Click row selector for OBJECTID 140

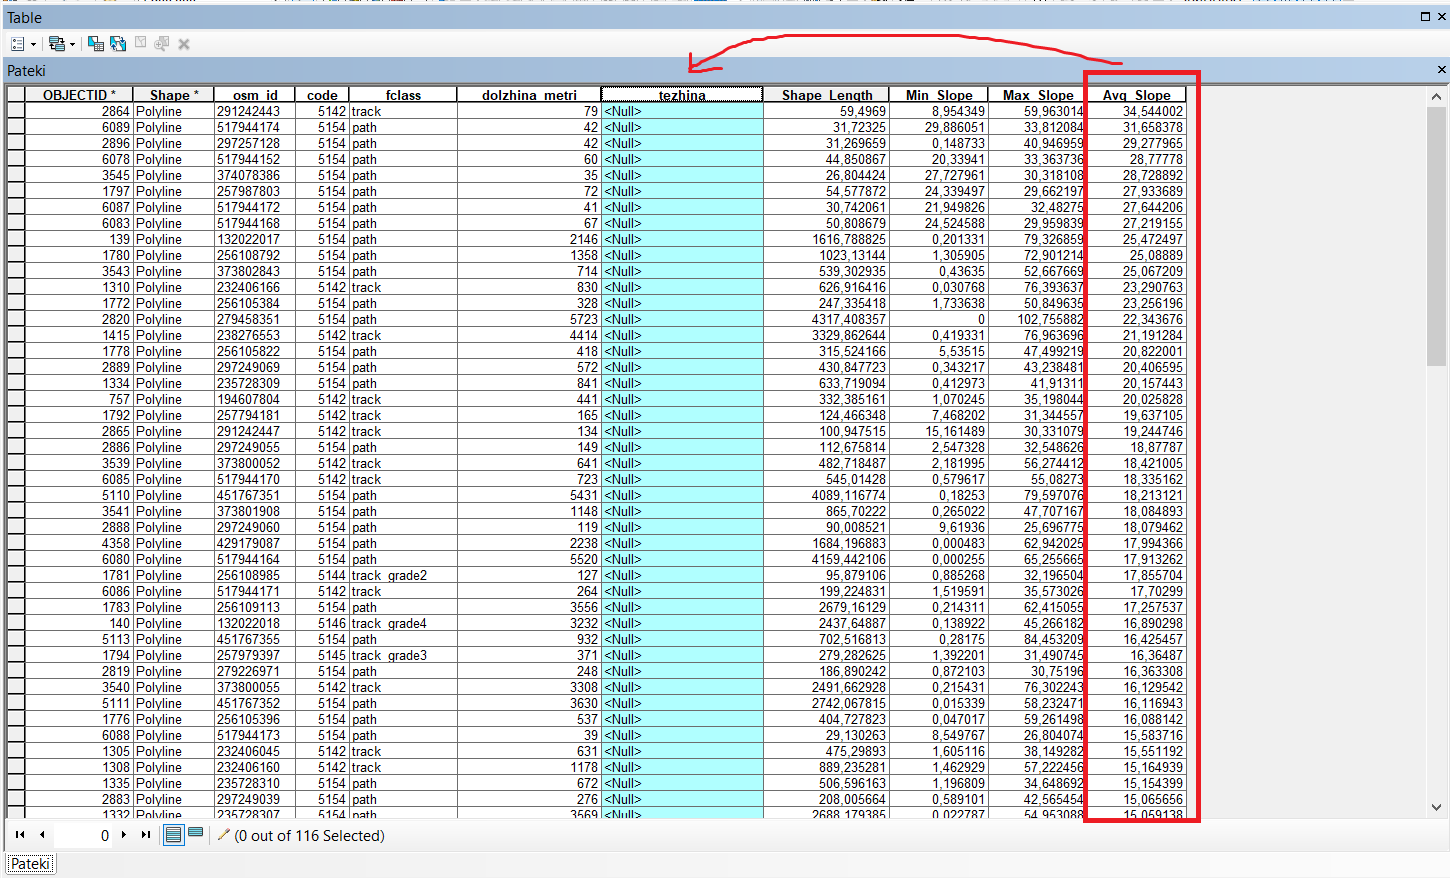click(16, 623)
